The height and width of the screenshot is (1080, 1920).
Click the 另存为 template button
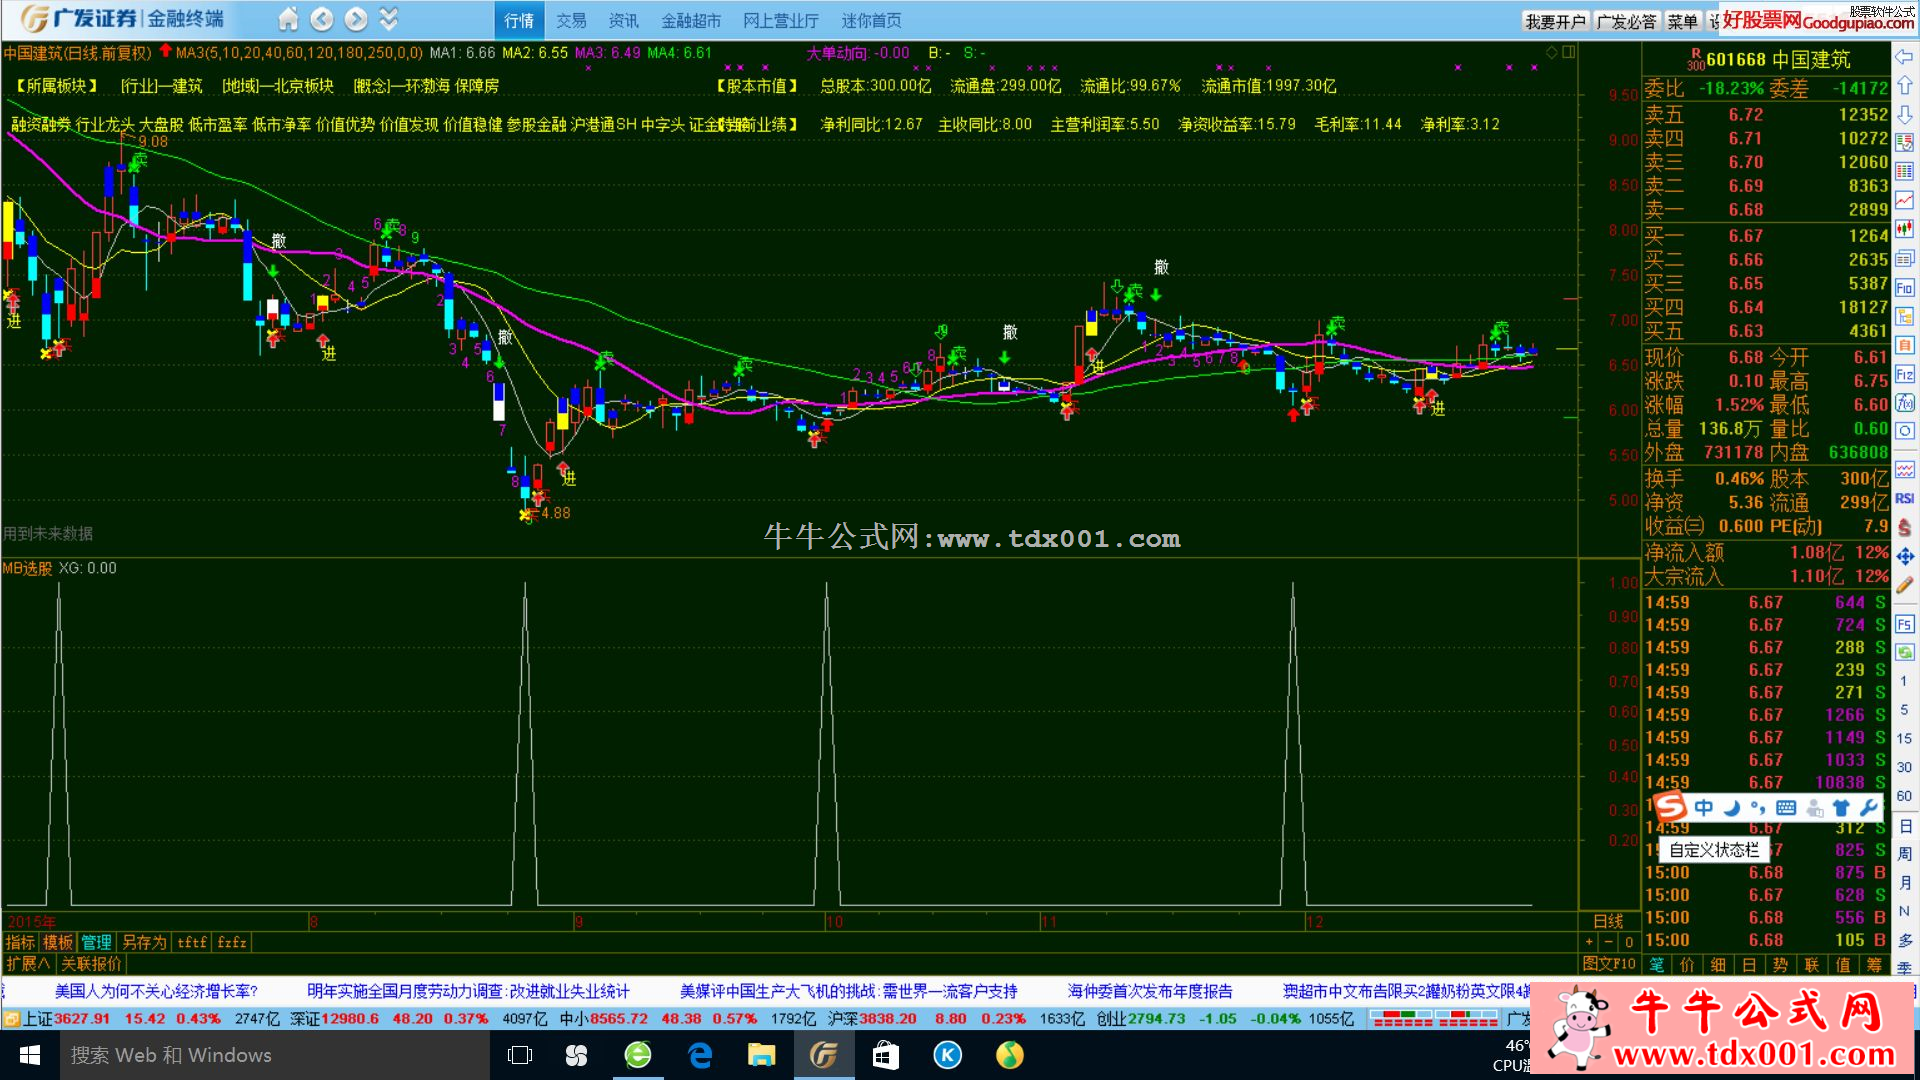pyautogui.click(x=144, y=942)
